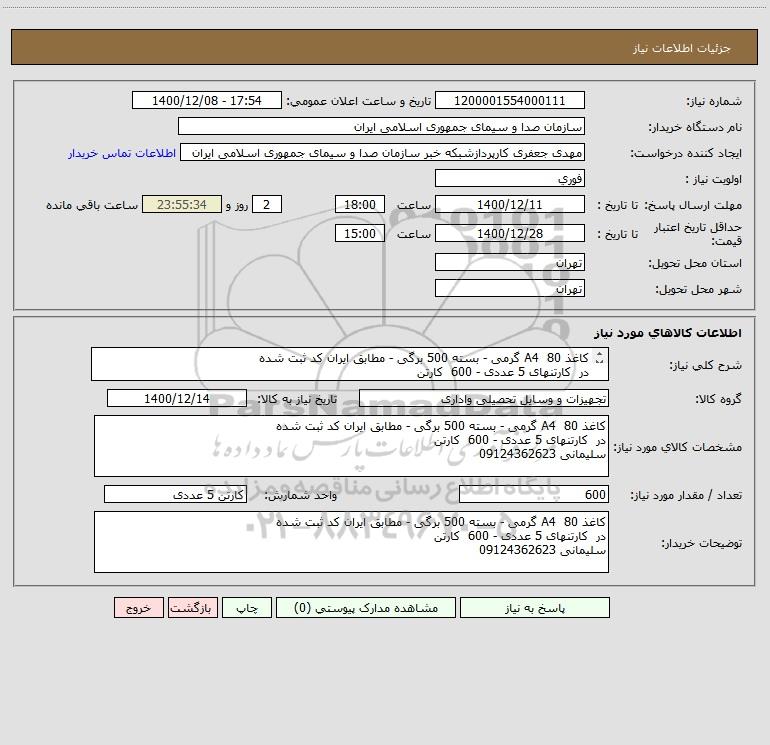Viewport: 770px width, 745px height.
Task: Click the countdown timer 23:55:34
Action: point(182,204)
